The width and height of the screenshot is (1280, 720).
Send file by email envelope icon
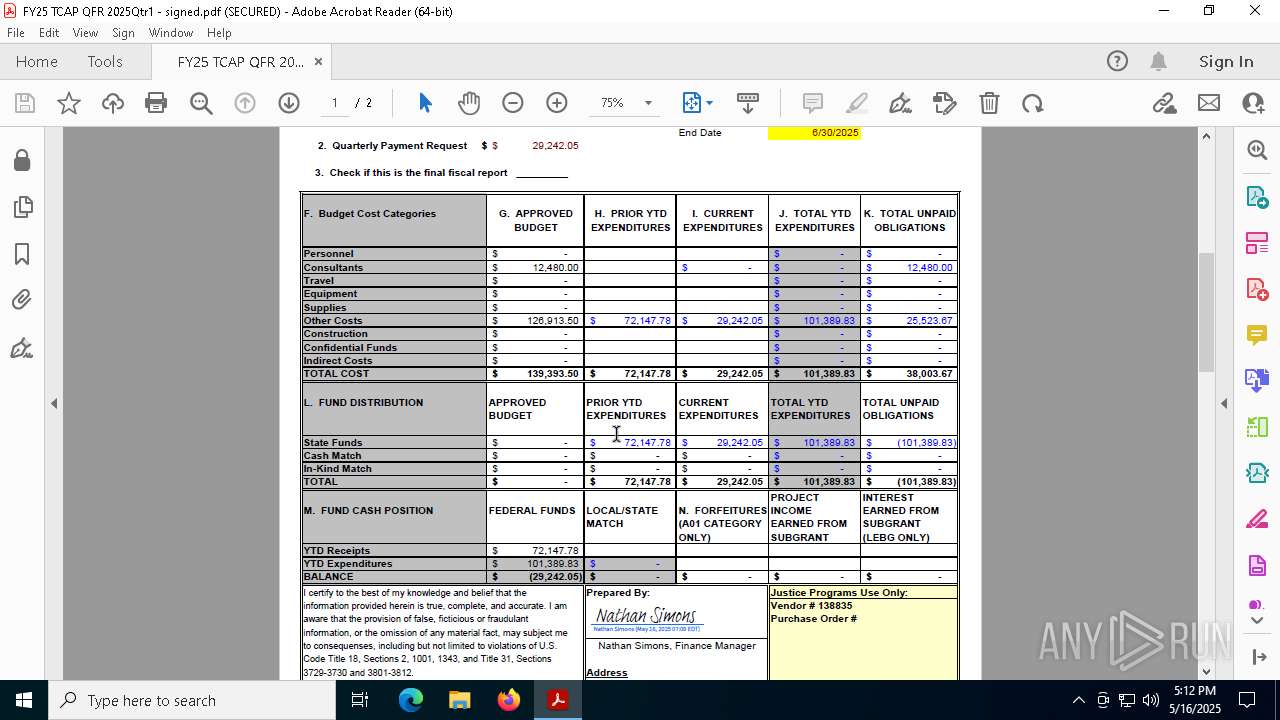[x=1209, y=103]
